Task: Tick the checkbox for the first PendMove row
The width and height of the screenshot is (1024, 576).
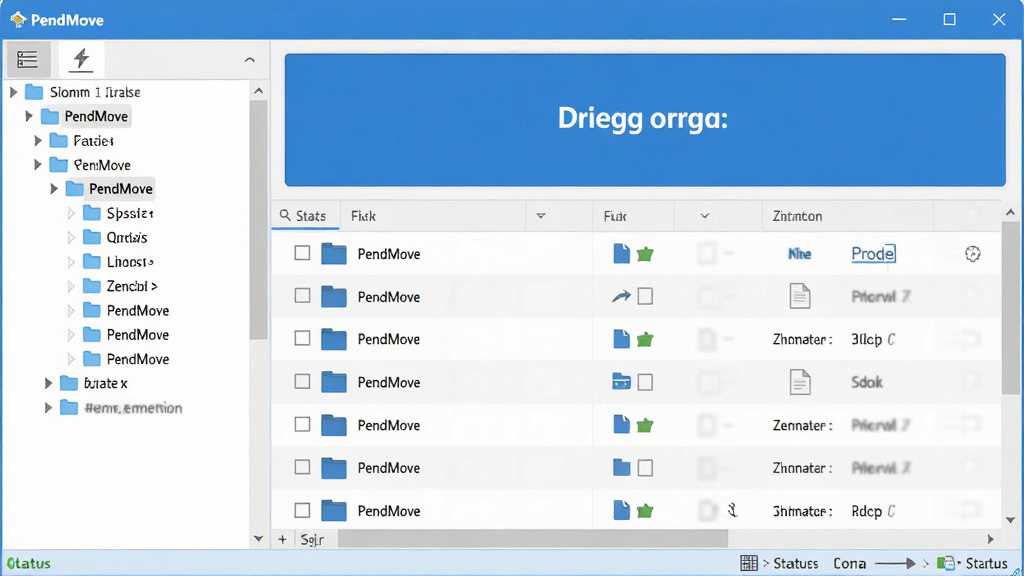Action: (302, 253)
